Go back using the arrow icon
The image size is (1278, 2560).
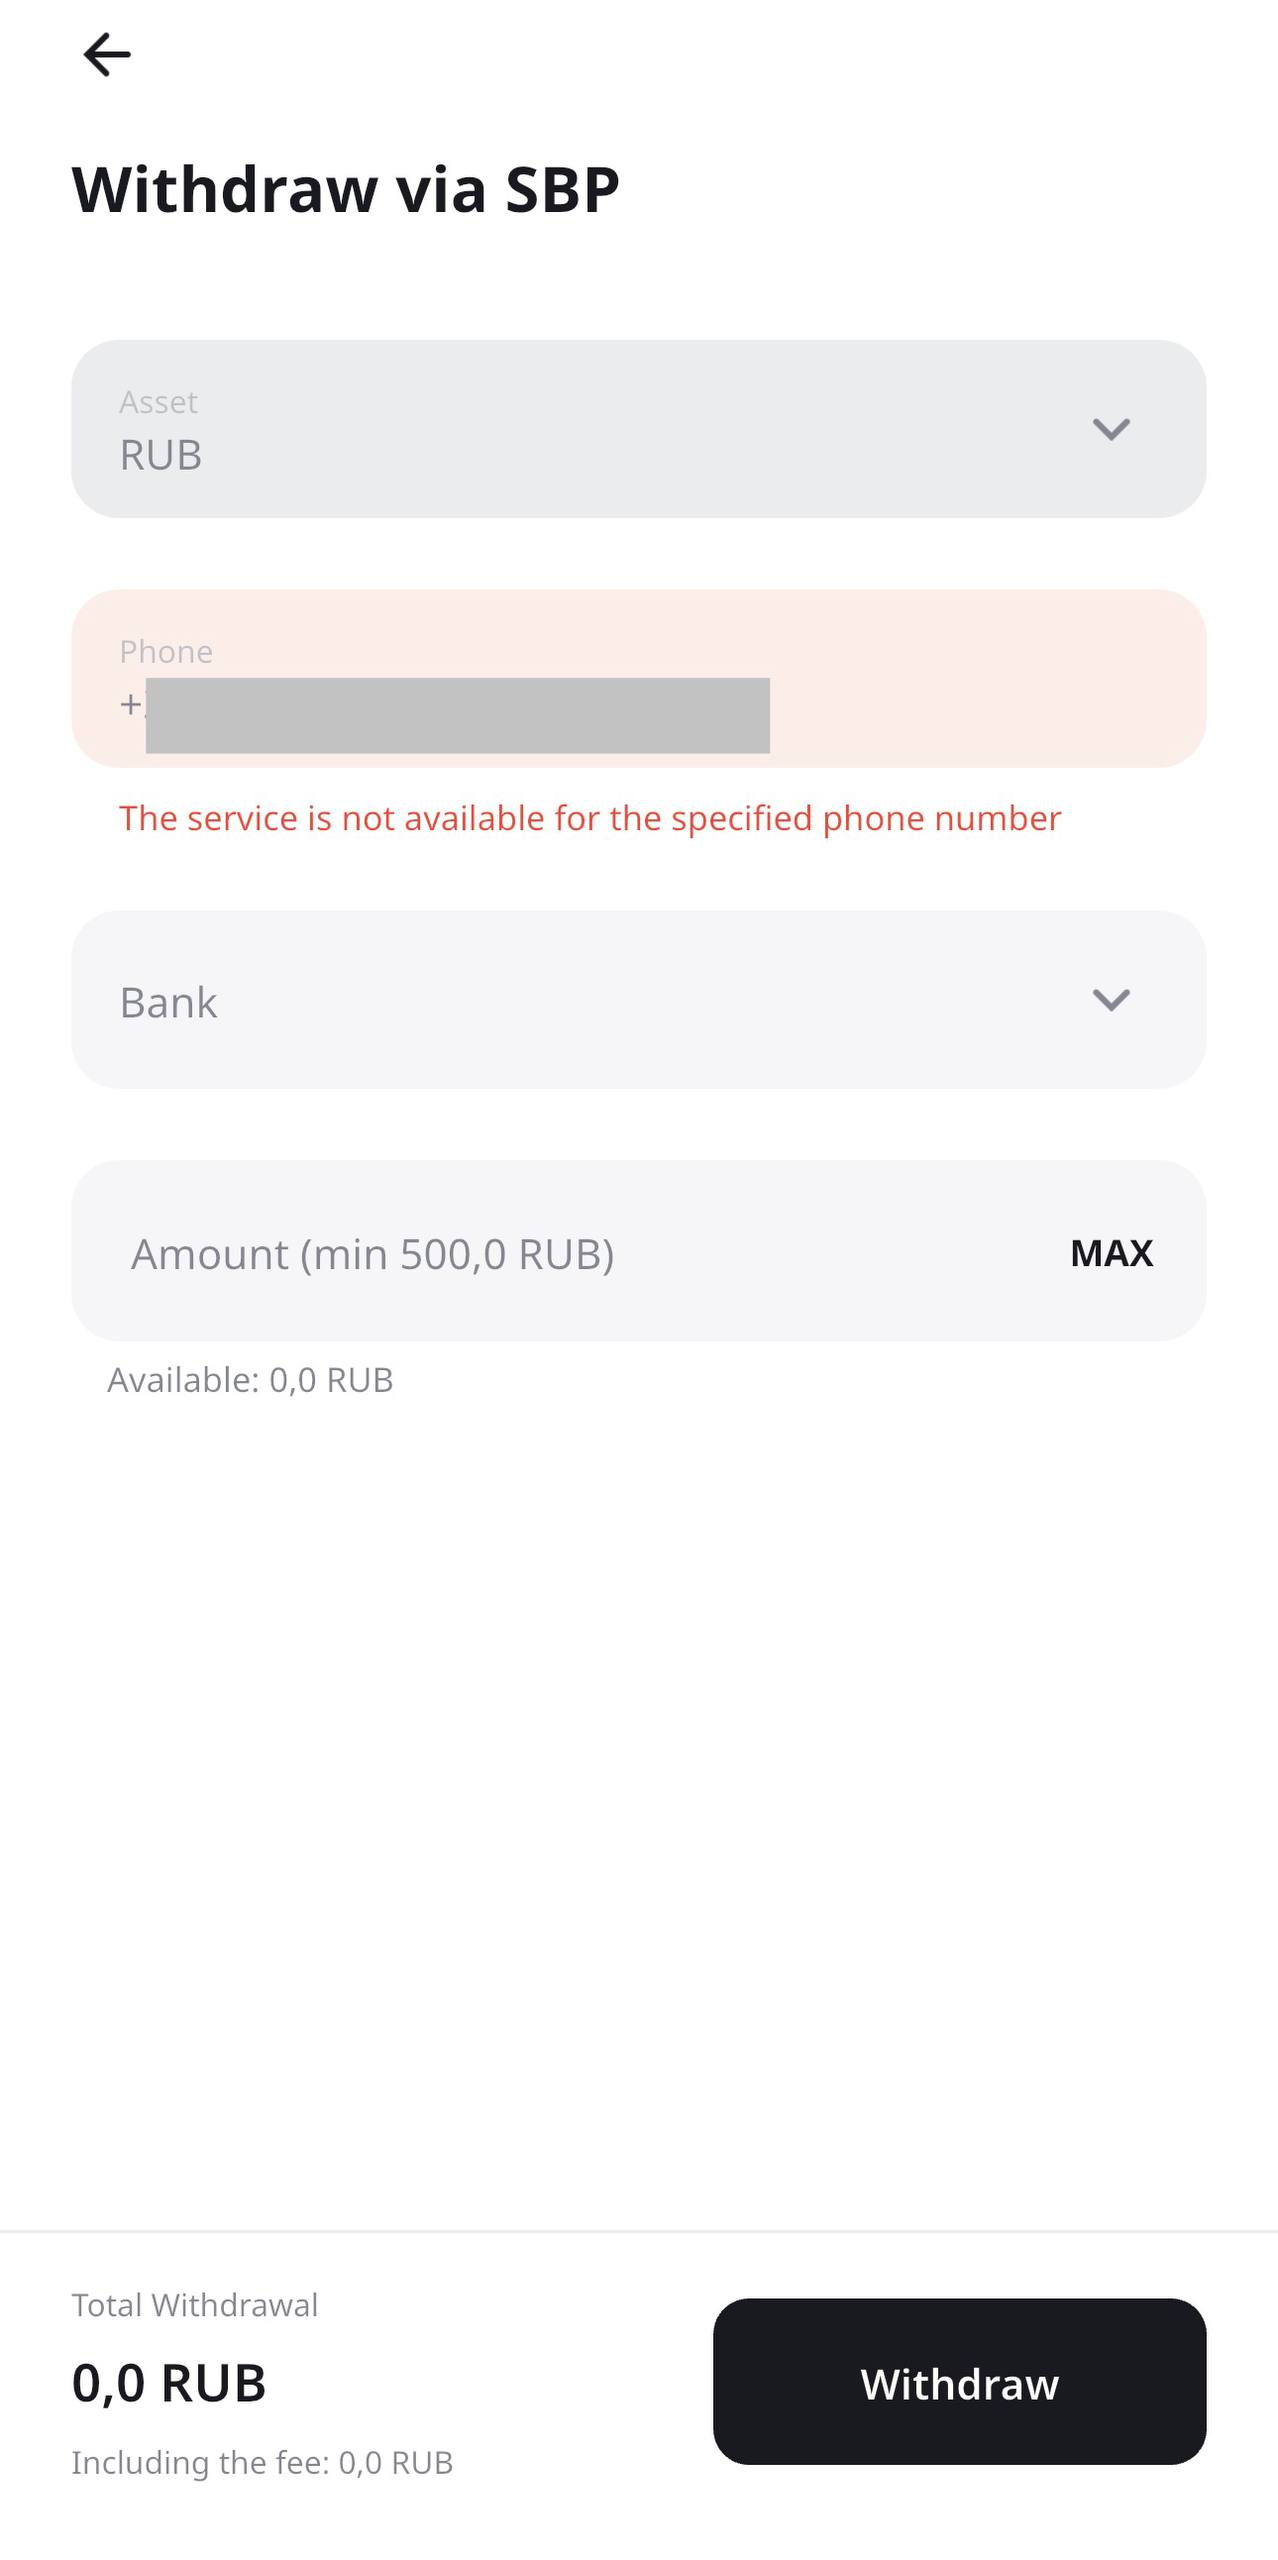(106, 55)
